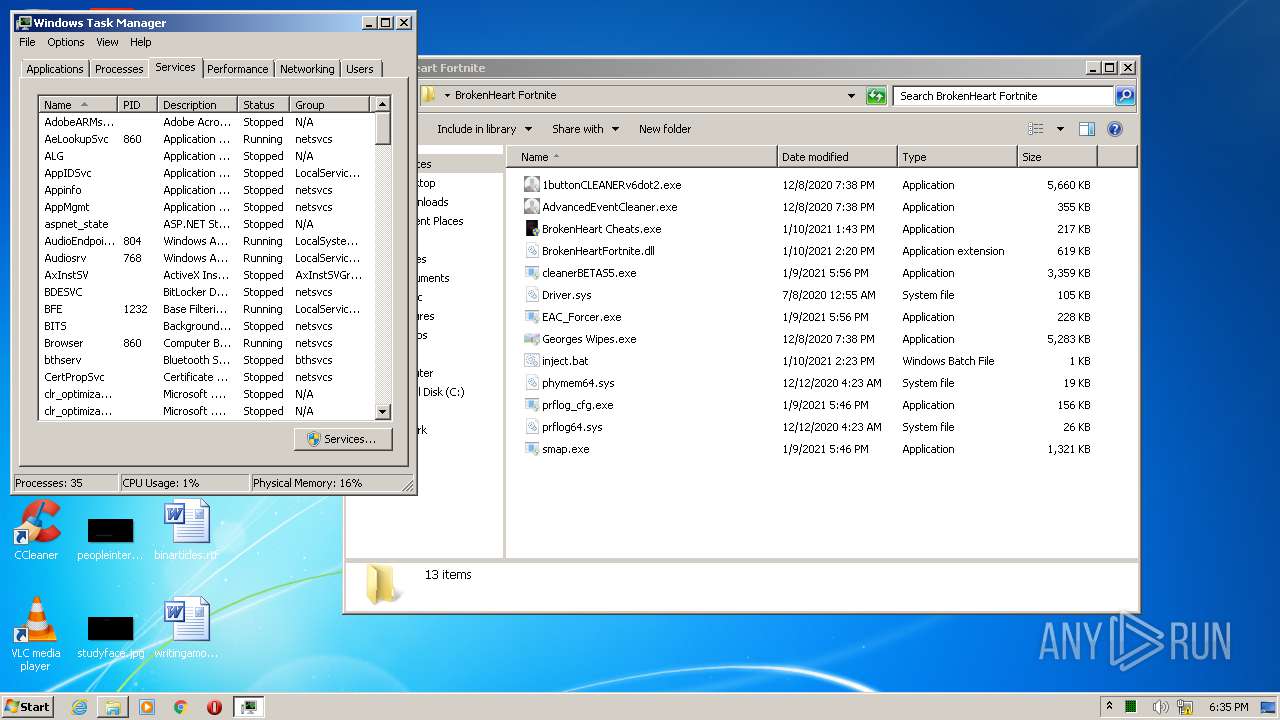Click the Windows Media Player taskbar icon
Screen dimensions: 1280x720
(147, 707)
